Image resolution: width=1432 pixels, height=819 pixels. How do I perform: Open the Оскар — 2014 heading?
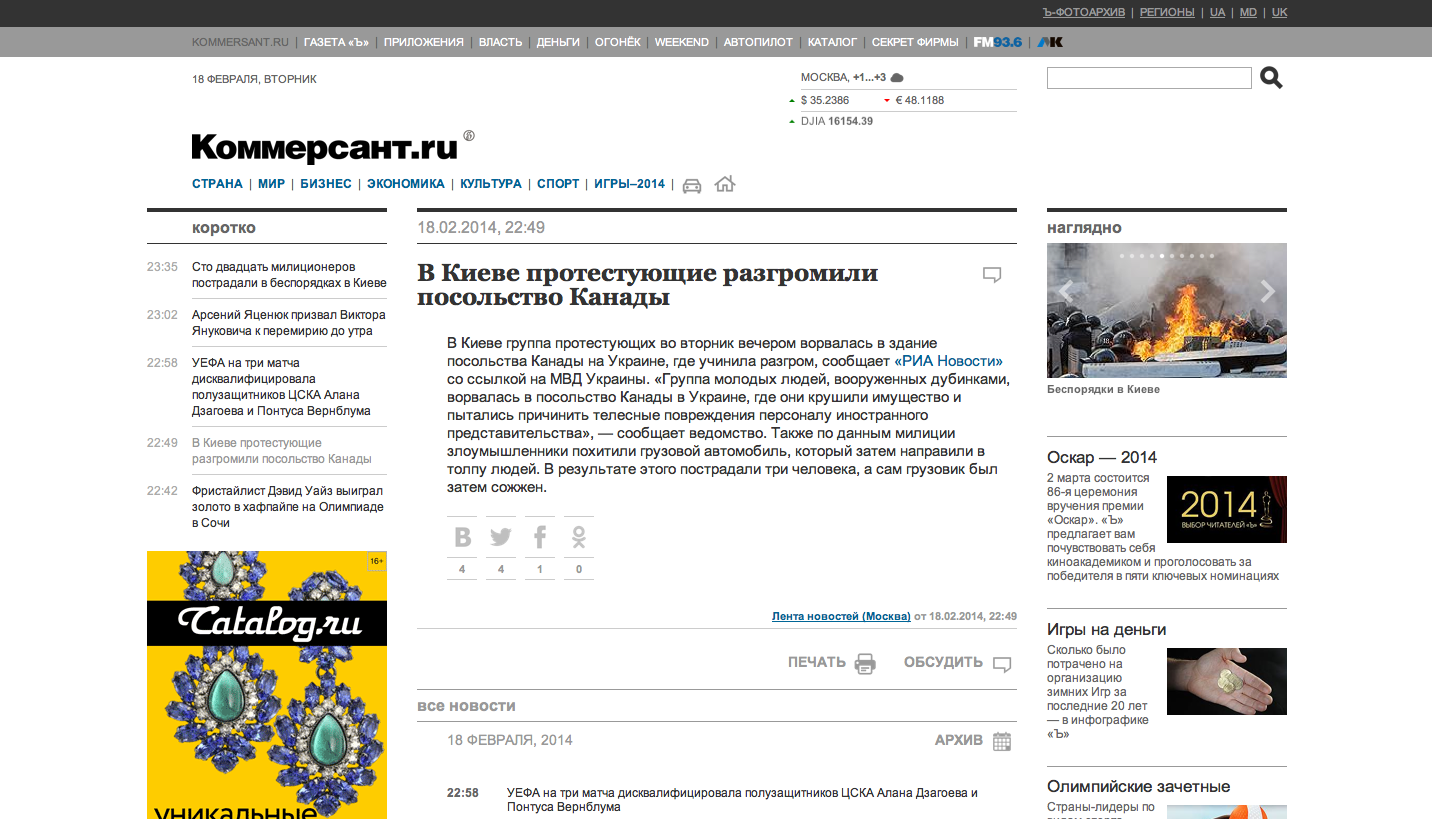point(1102,457)
